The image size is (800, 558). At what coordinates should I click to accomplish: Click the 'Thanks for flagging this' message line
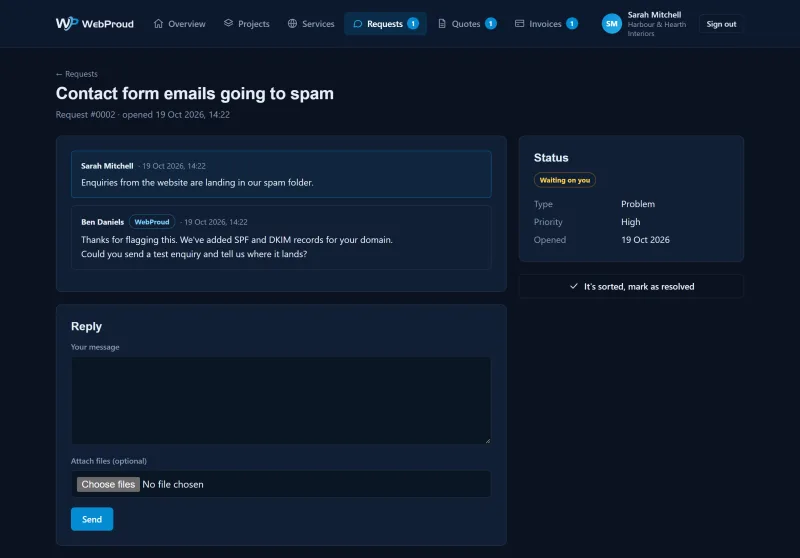(x=237, y=240)
